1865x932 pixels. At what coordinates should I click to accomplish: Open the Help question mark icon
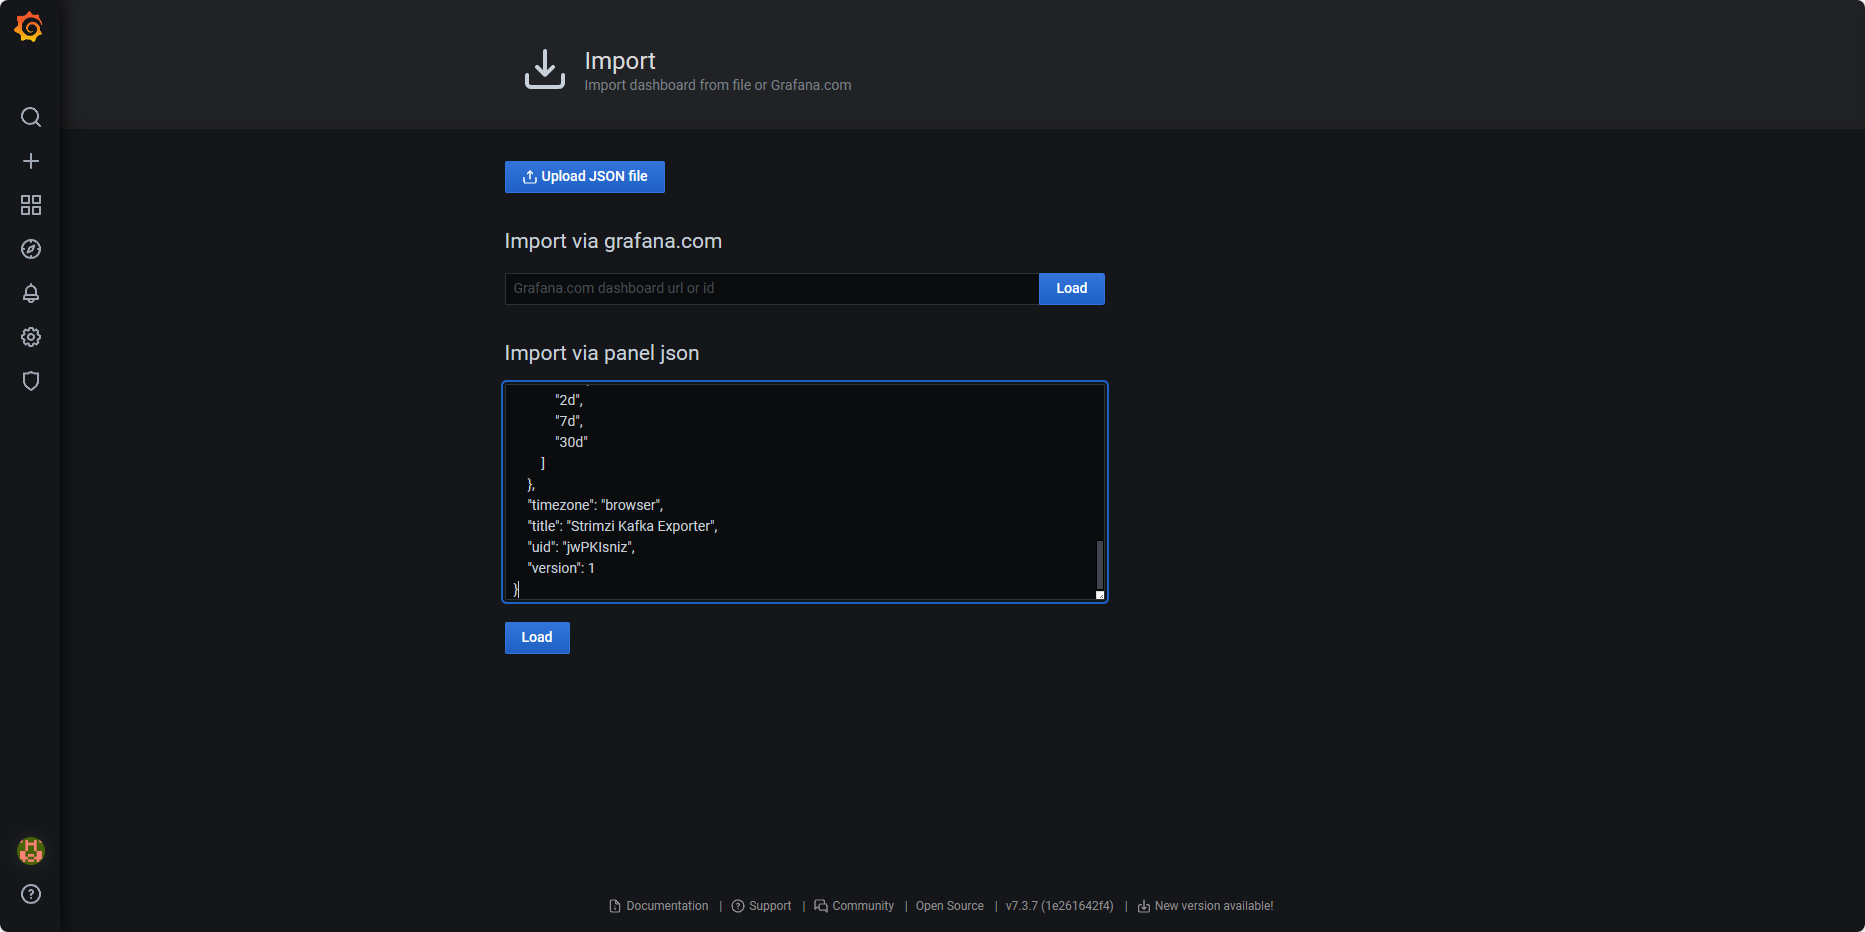(31, 894)
